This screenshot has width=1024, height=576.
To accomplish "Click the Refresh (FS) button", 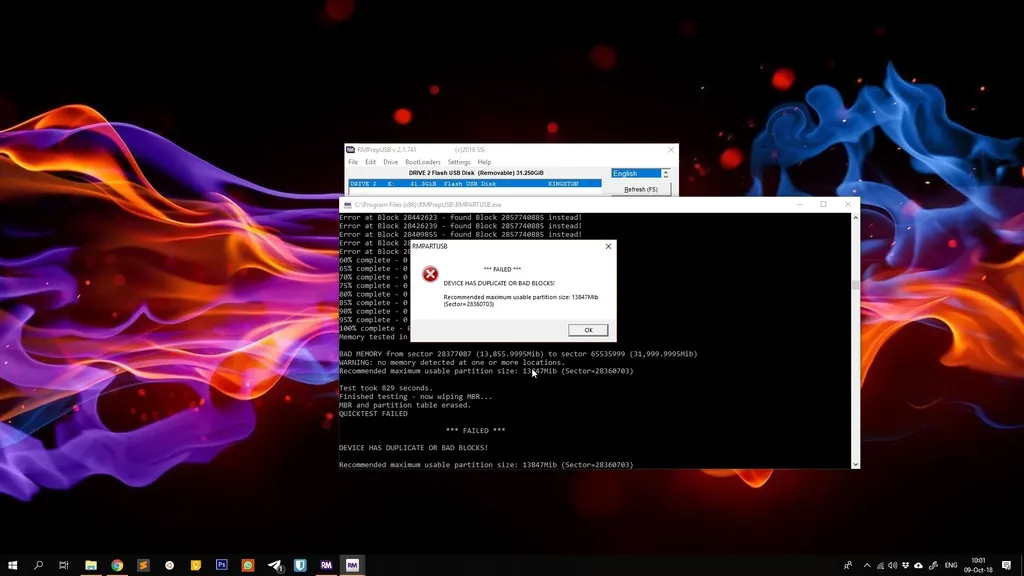I will pyautogui.click(x=641, y=189).
